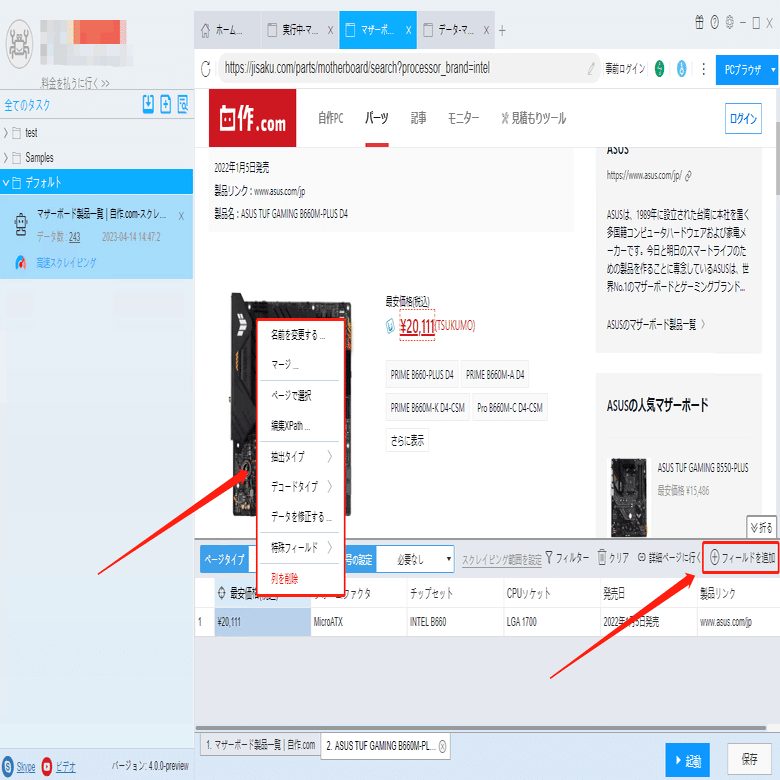Click the import task icon beside 全てのタスク
Image resolution: width=780 pixels, height=780 pixels.
148,104
